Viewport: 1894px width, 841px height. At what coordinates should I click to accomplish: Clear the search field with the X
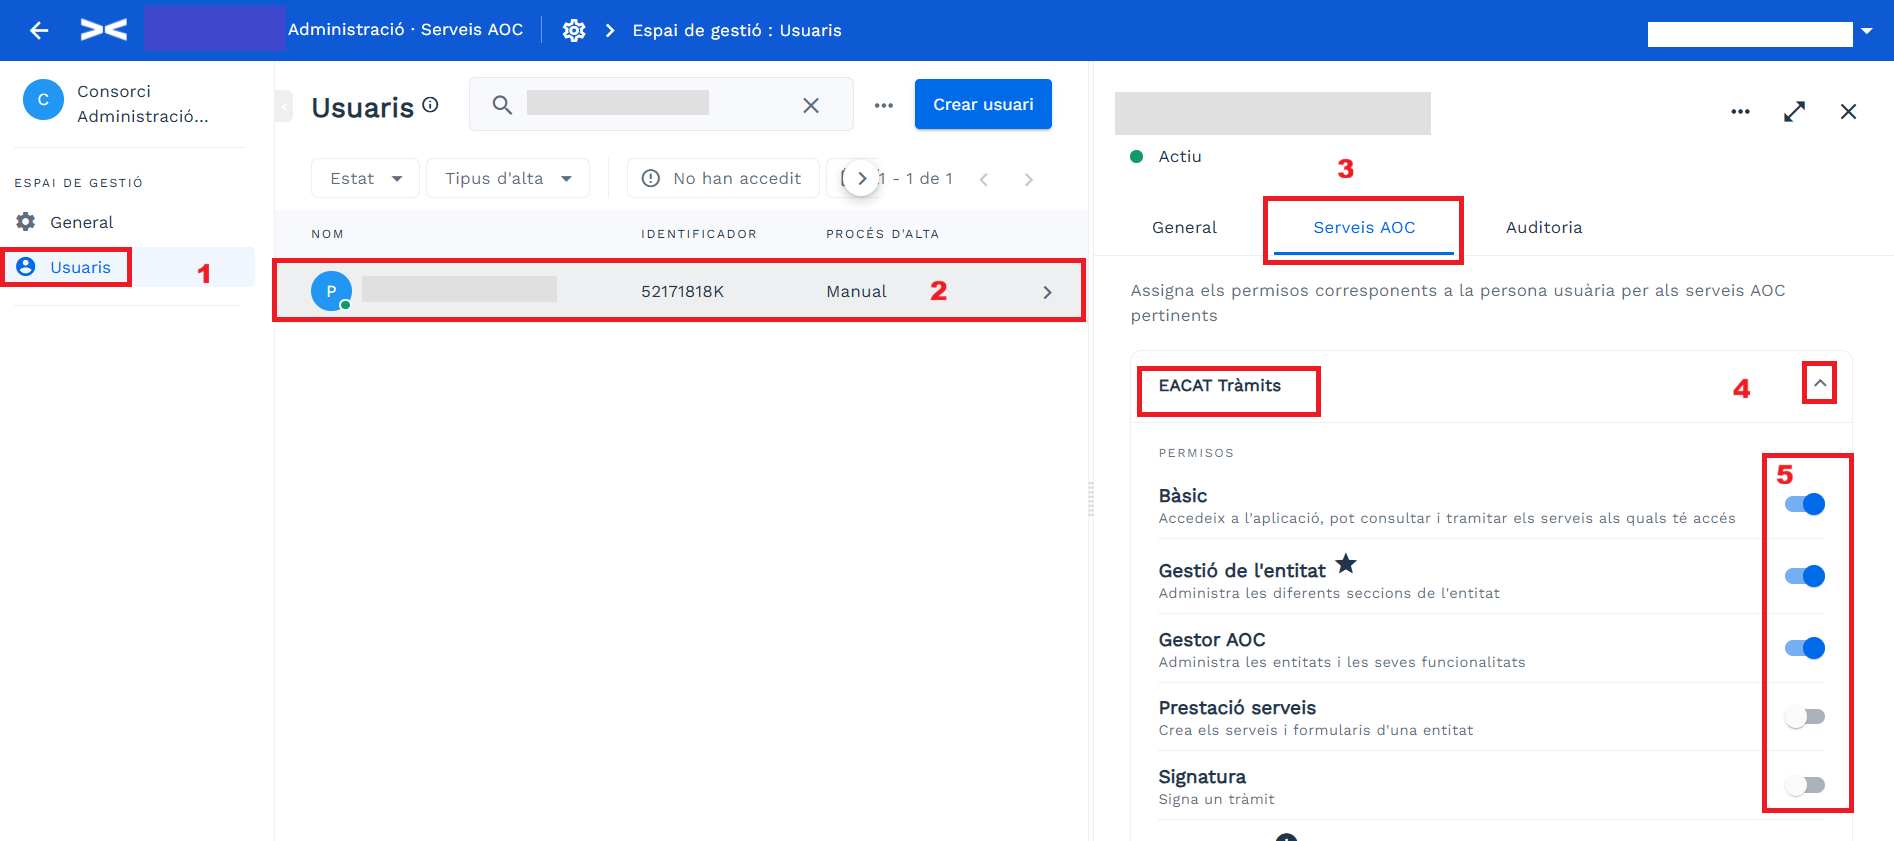[x=811, y=105]
